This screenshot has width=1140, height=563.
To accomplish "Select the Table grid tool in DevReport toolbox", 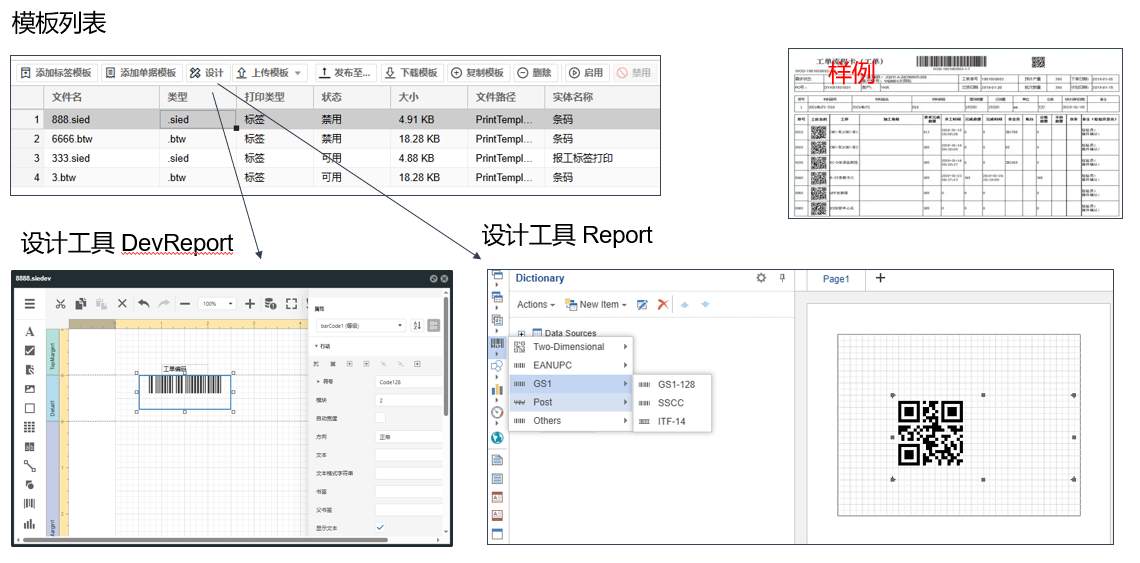I will tap(30, 427).
